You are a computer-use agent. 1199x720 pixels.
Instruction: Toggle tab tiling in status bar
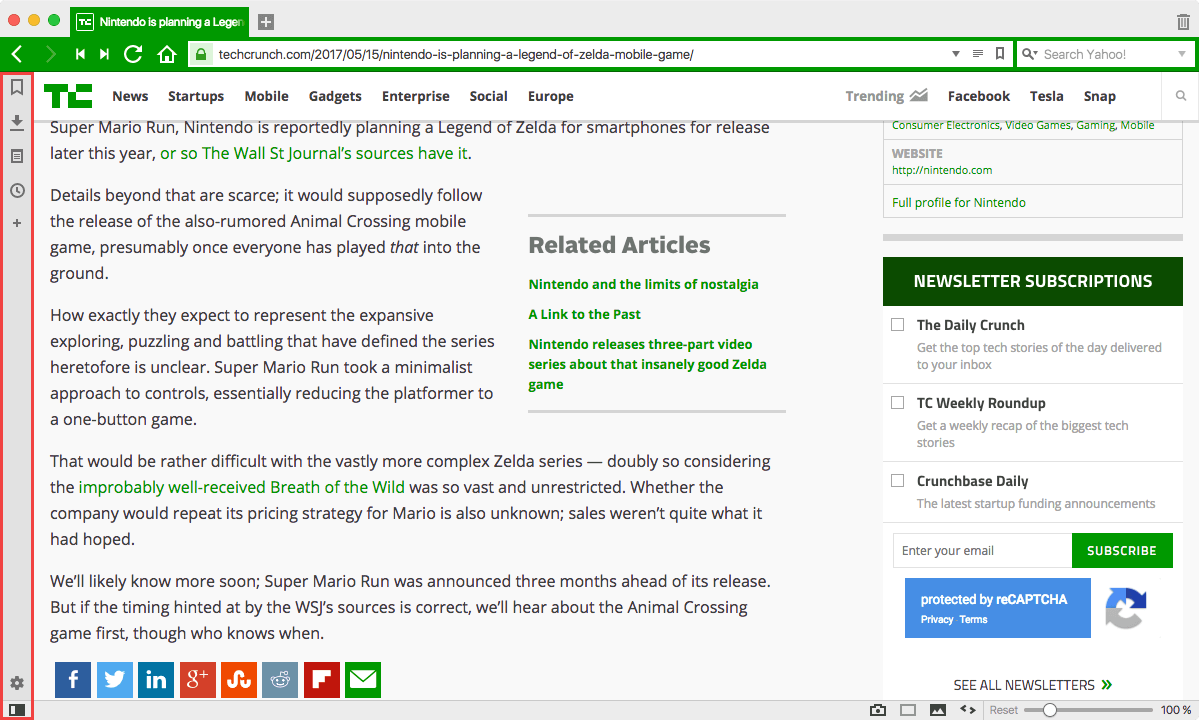pyautogui.click(x=908, y=710)
